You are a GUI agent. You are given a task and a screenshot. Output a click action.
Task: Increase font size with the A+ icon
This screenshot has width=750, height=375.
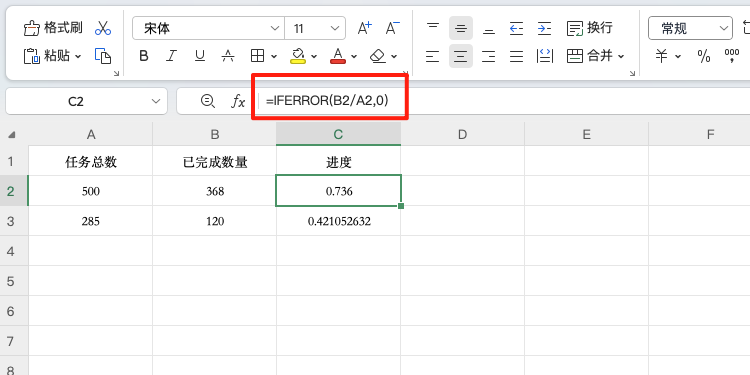(365, 28)
